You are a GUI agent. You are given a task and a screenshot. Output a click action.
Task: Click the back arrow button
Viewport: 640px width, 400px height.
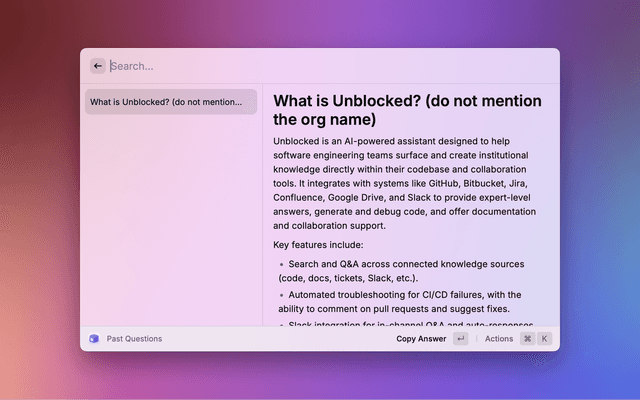[x=98, y=66]
